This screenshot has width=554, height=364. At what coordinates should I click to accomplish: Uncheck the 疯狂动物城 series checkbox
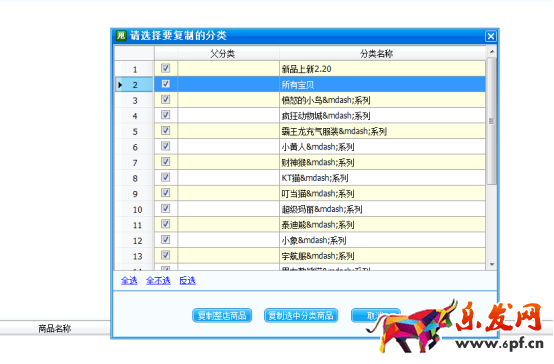click(x=165, y=115)
